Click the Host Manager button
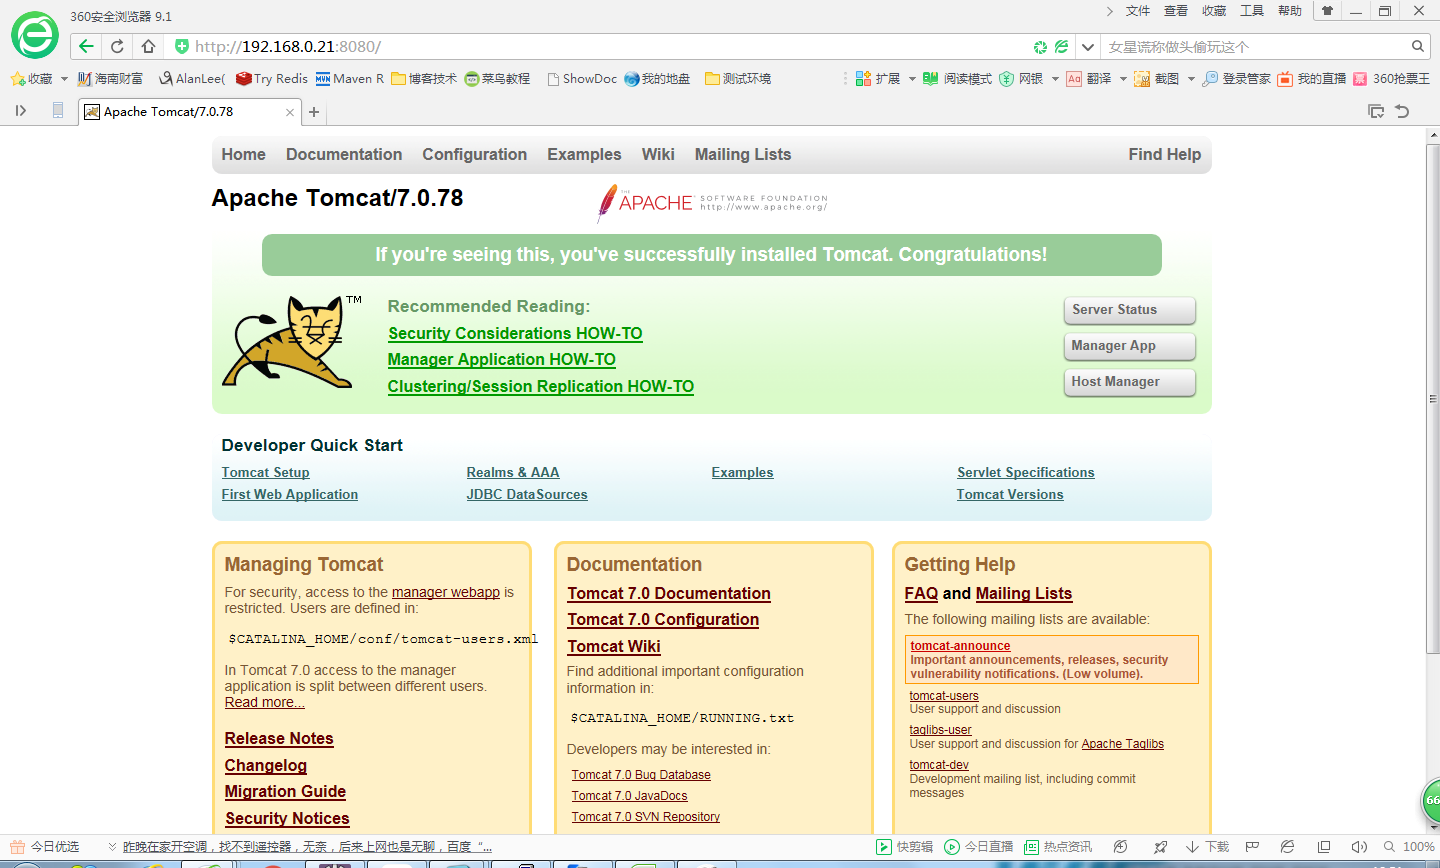 tap(1129, 382)
